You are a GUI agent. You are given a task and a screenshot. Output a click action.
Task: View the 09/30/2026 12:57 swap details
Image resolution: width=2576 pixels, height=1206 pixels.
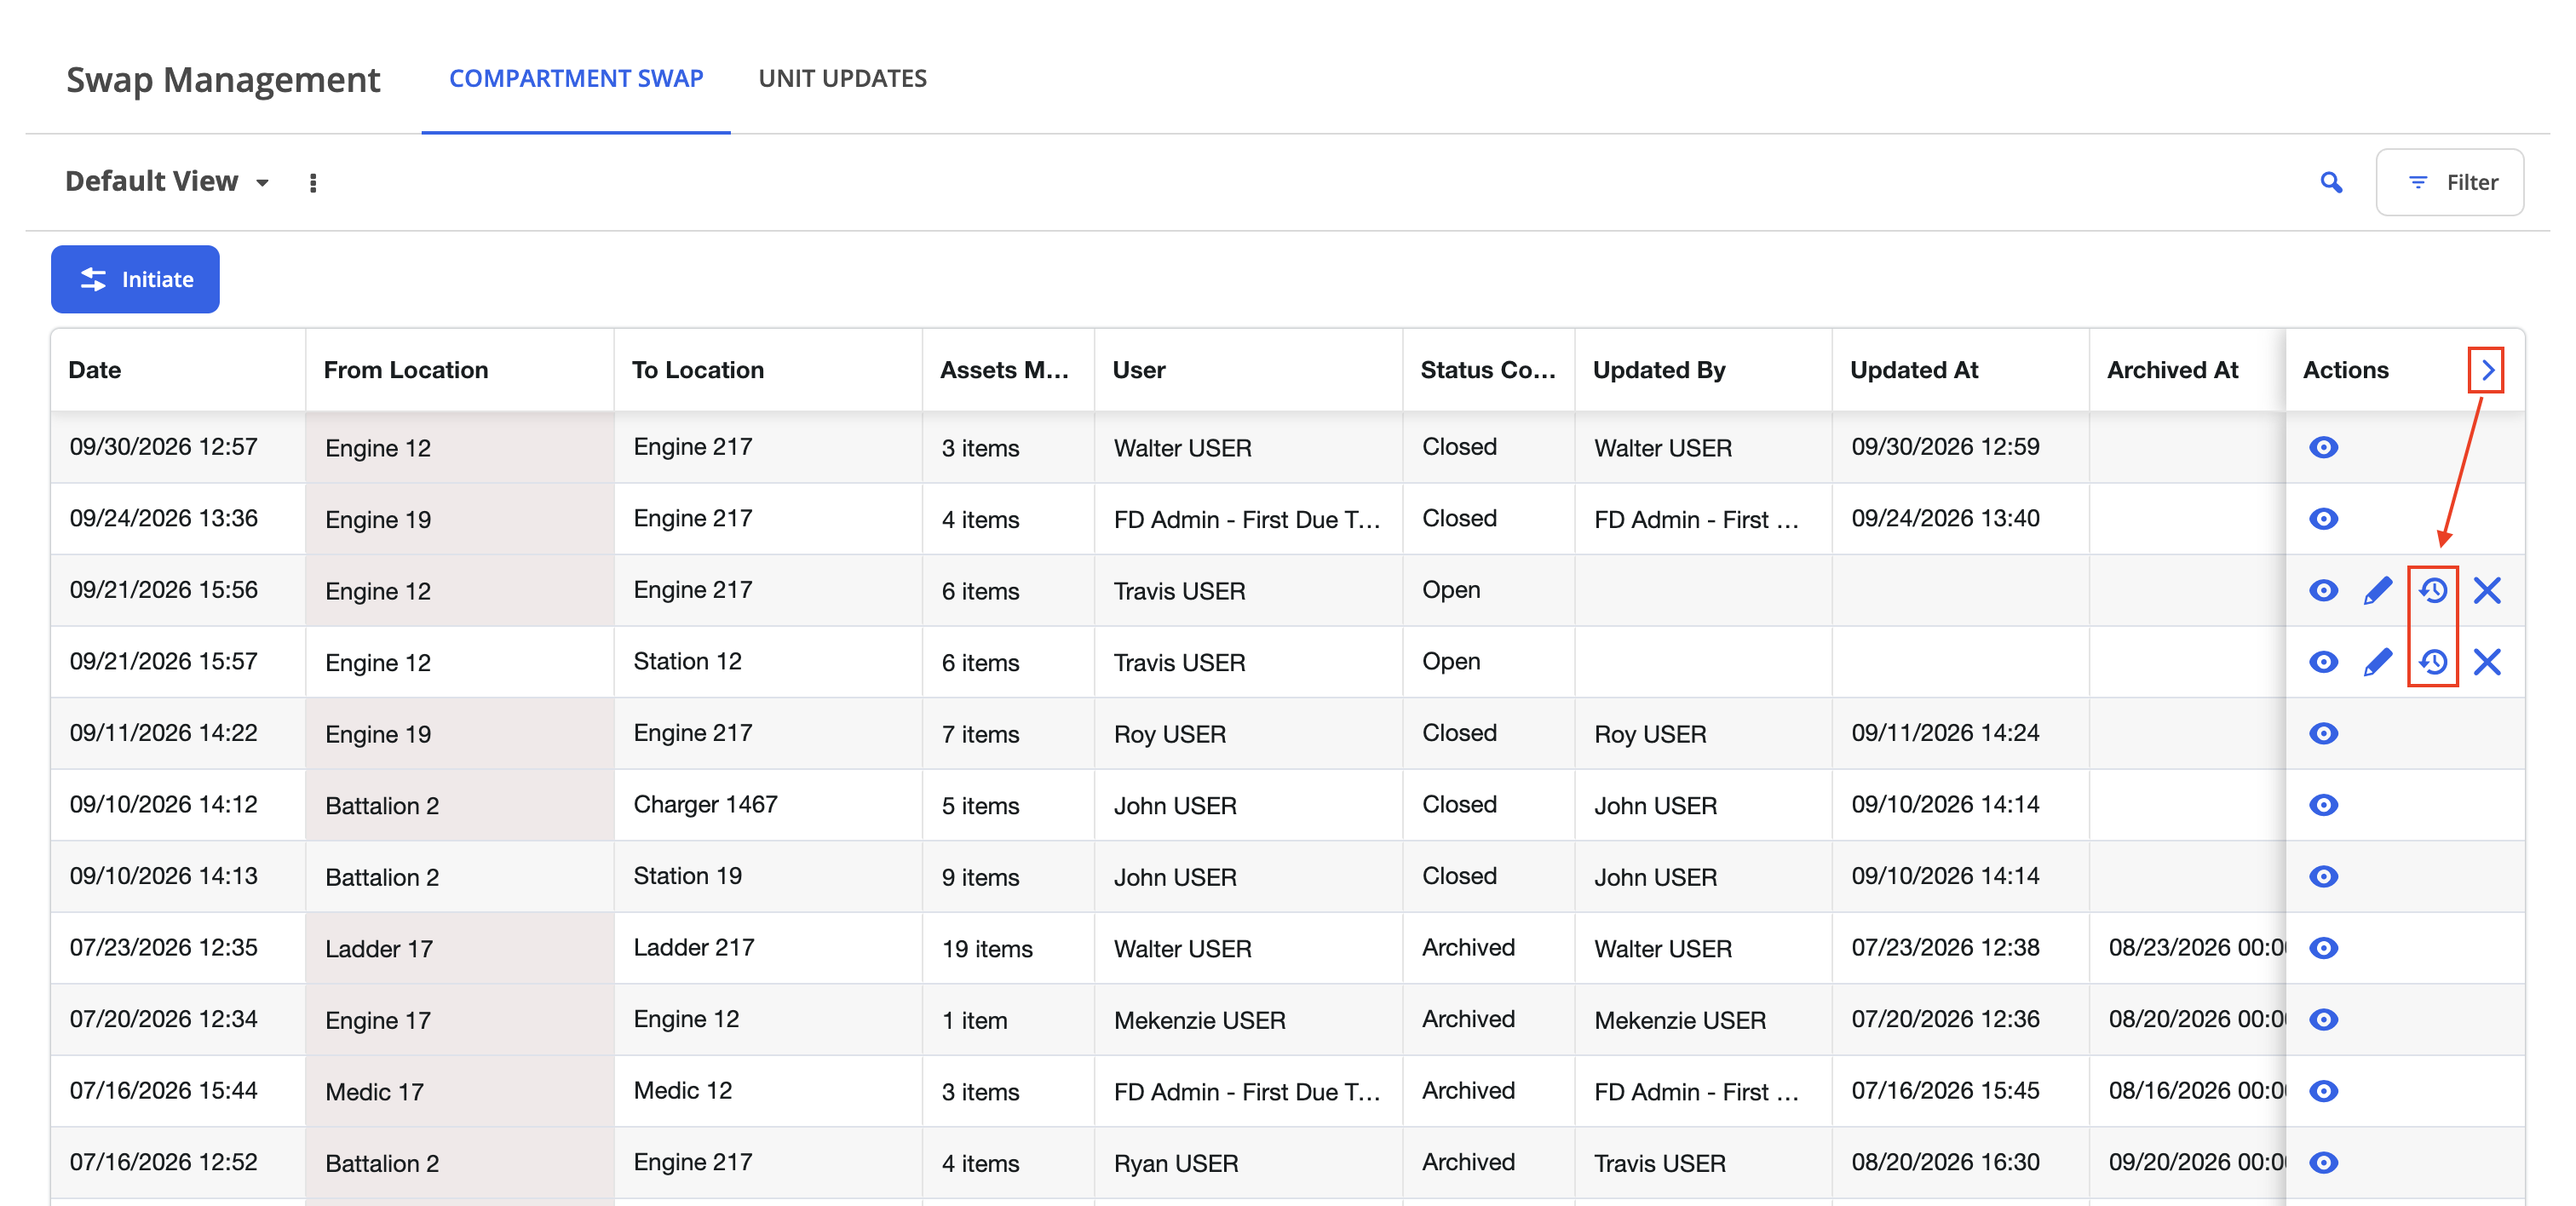(2323, 447)
